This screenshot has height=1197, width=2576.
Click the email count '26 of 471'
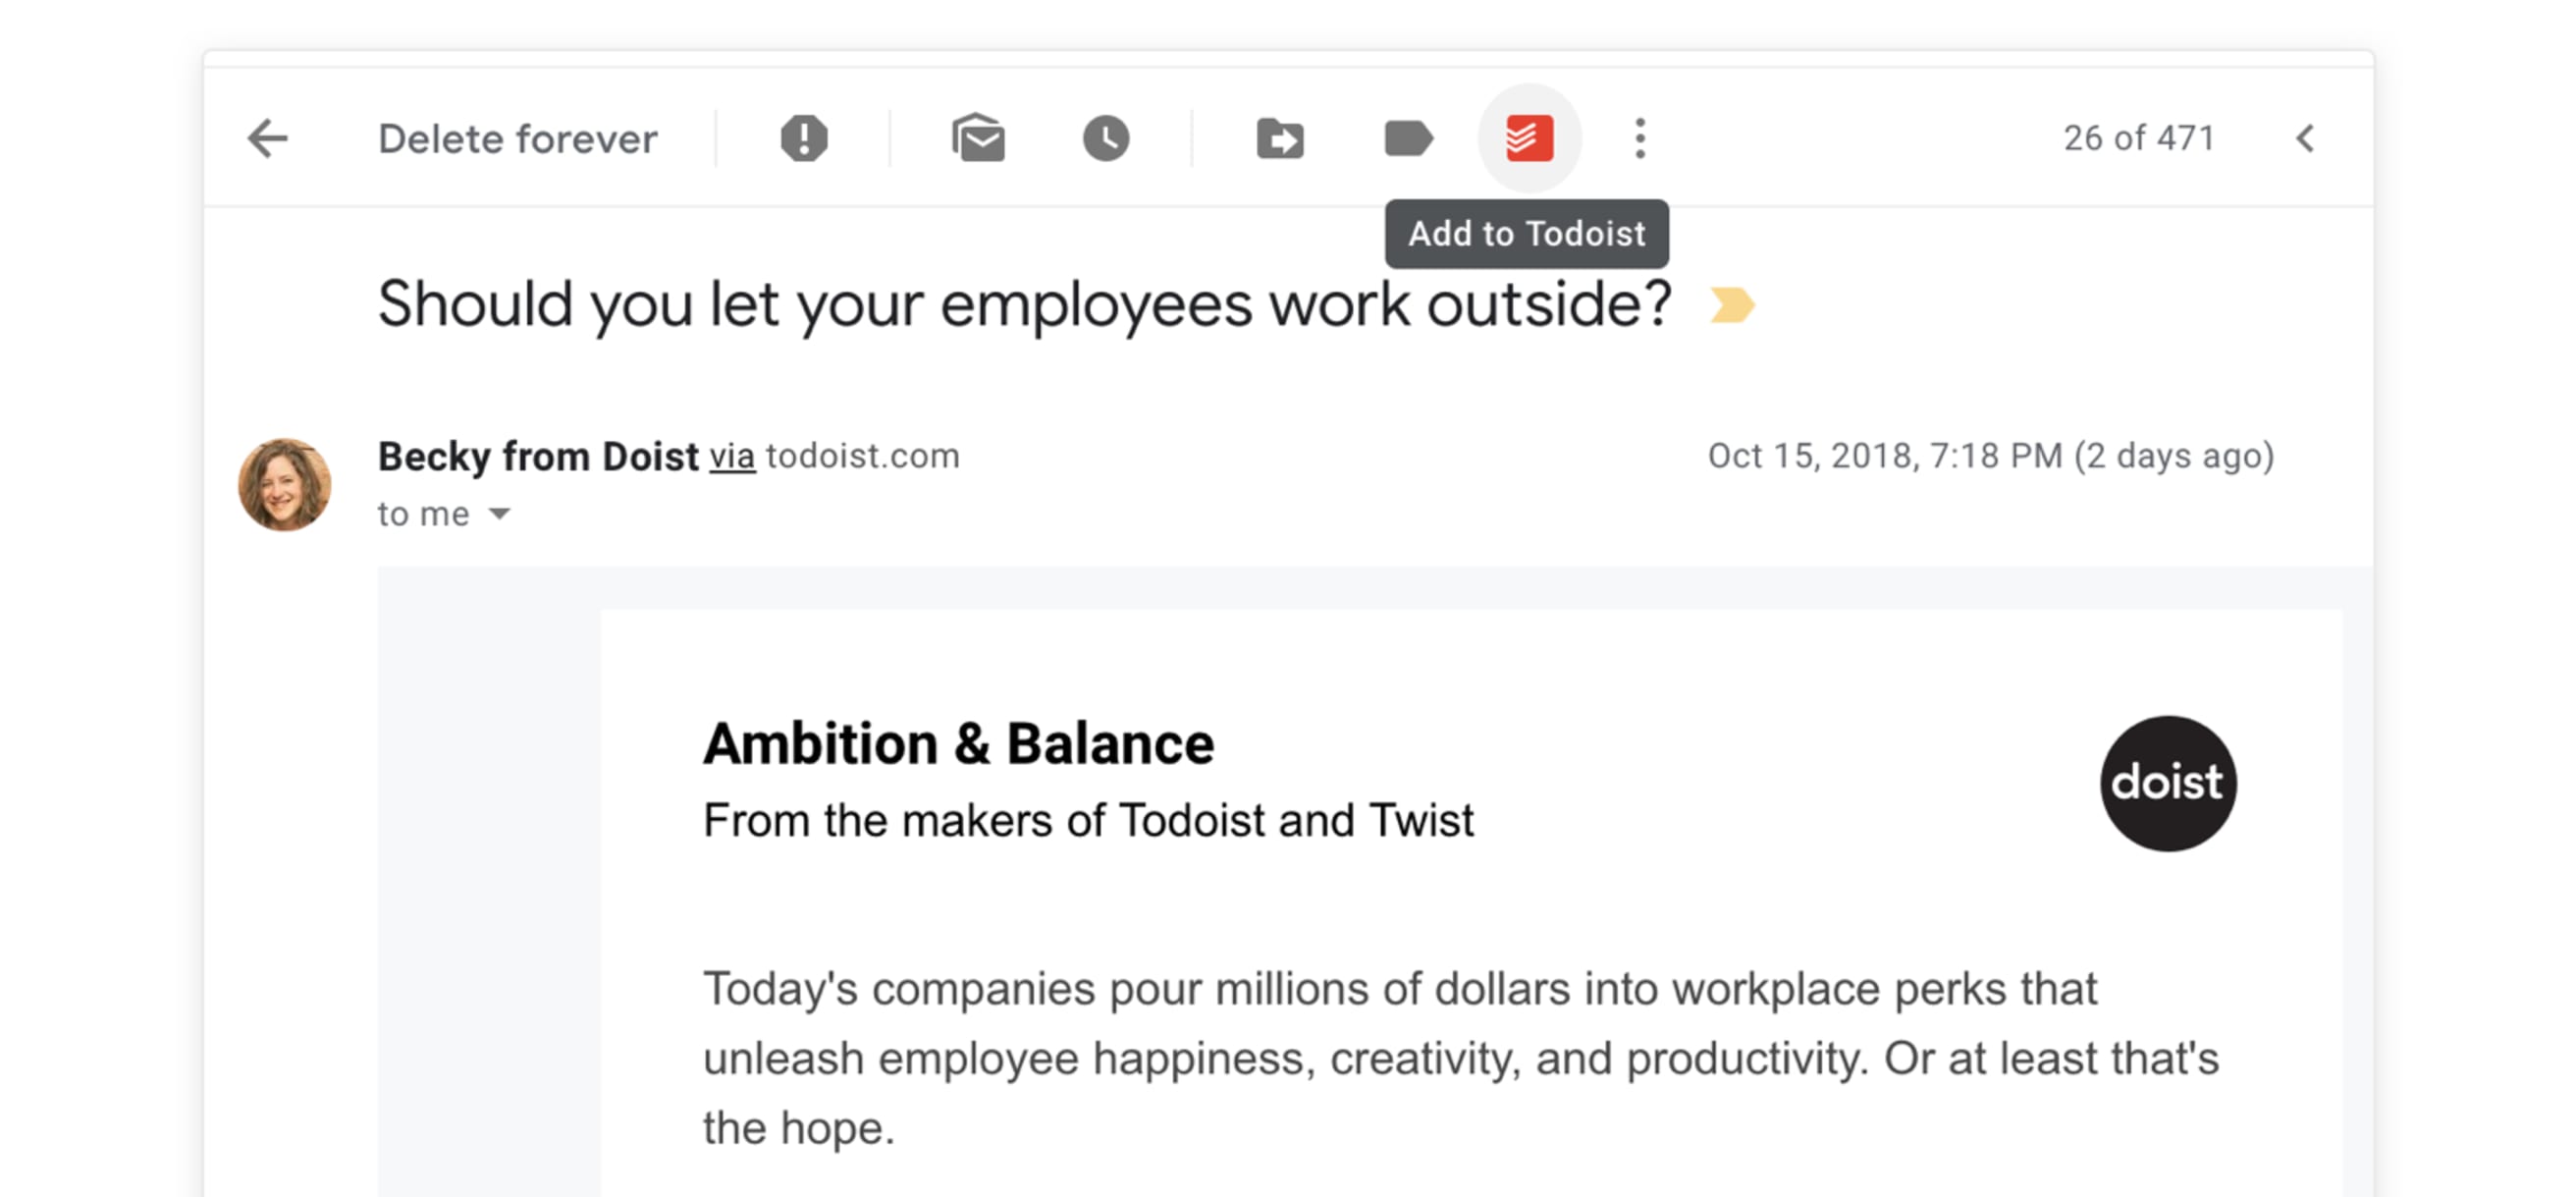pyautogui.click(x=2137, y=138)
